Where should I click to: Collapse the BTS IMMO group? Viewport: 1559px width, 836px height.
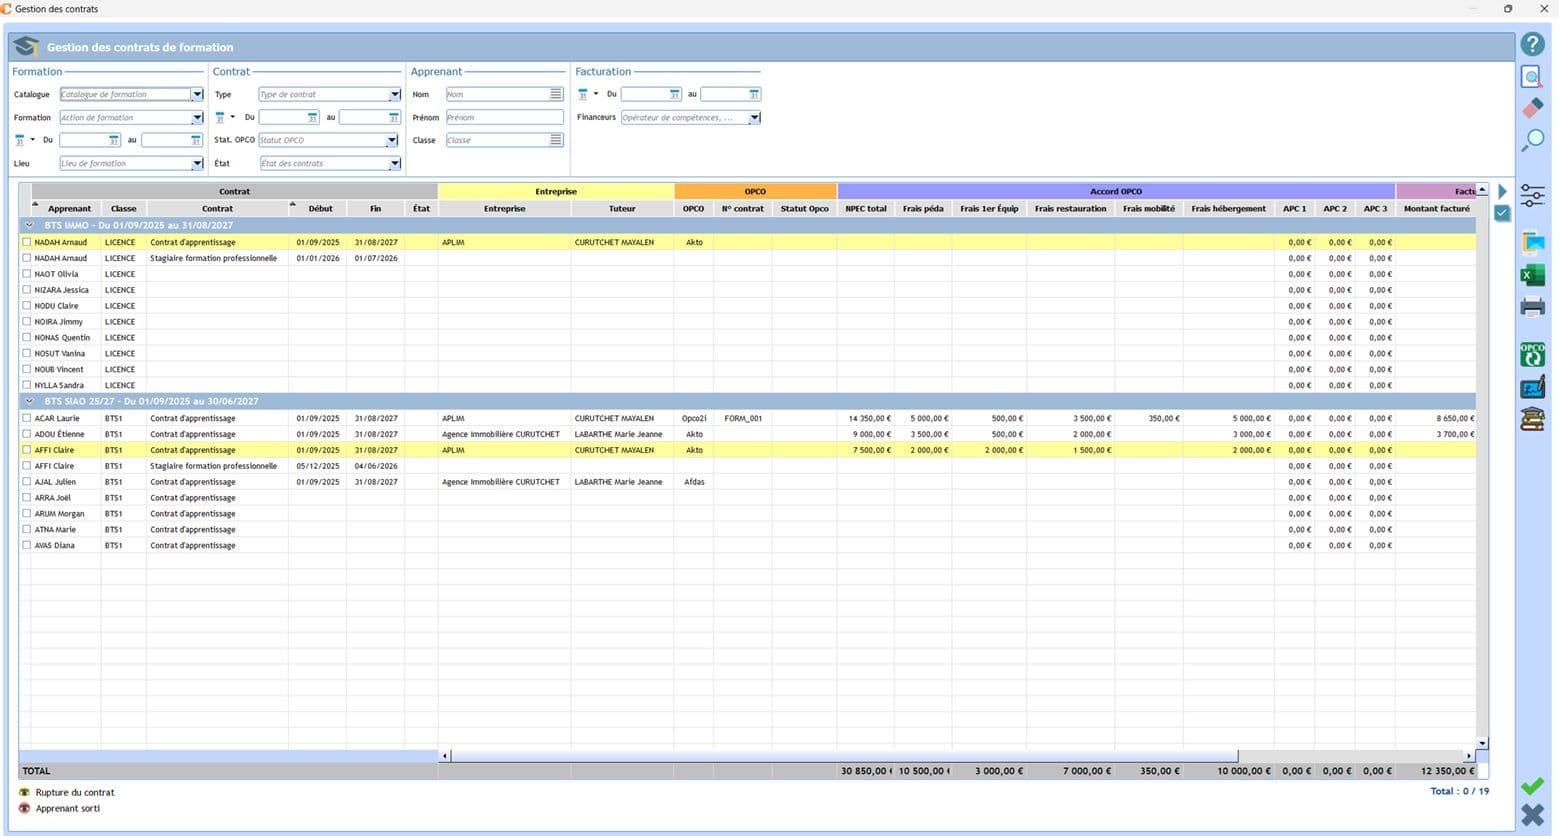point(30,226)
